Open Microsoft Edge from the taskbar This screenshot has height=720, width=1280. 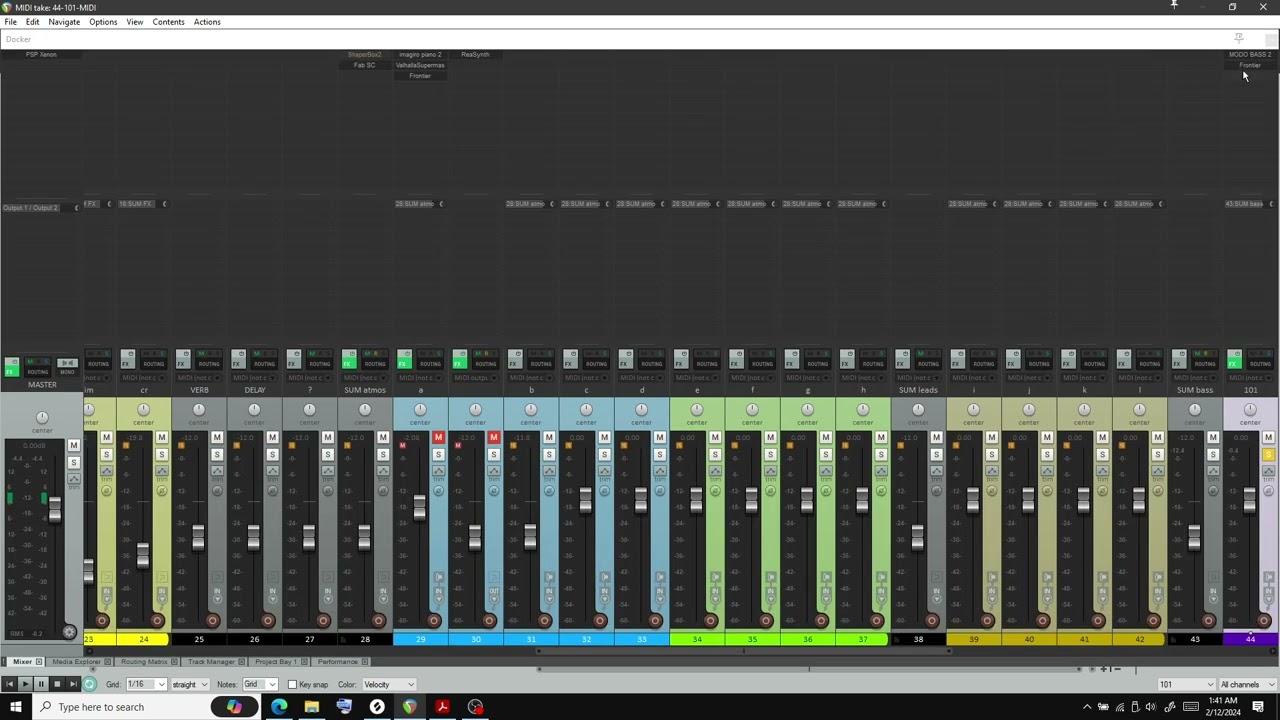(x=279, y=707)
